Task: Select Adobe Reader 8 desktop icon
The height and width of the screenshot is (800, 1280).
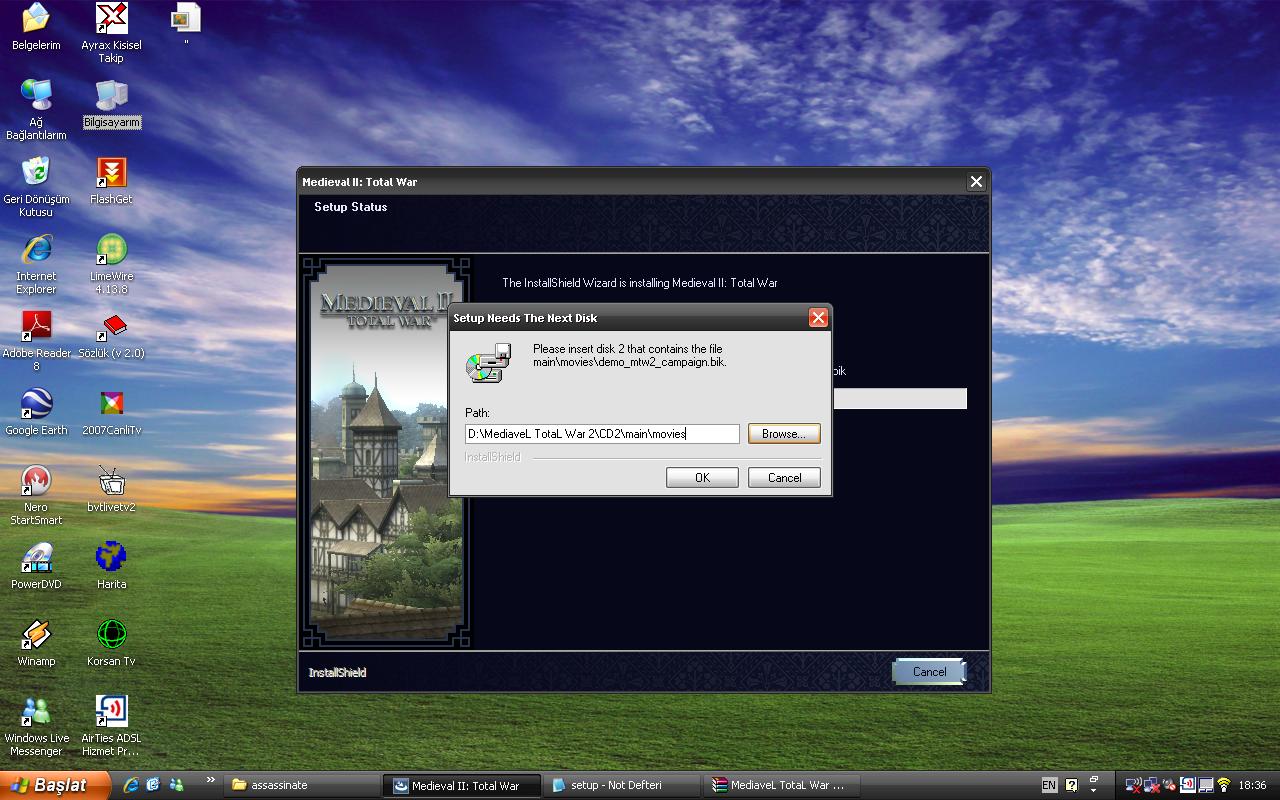Action: click(36, 341)
